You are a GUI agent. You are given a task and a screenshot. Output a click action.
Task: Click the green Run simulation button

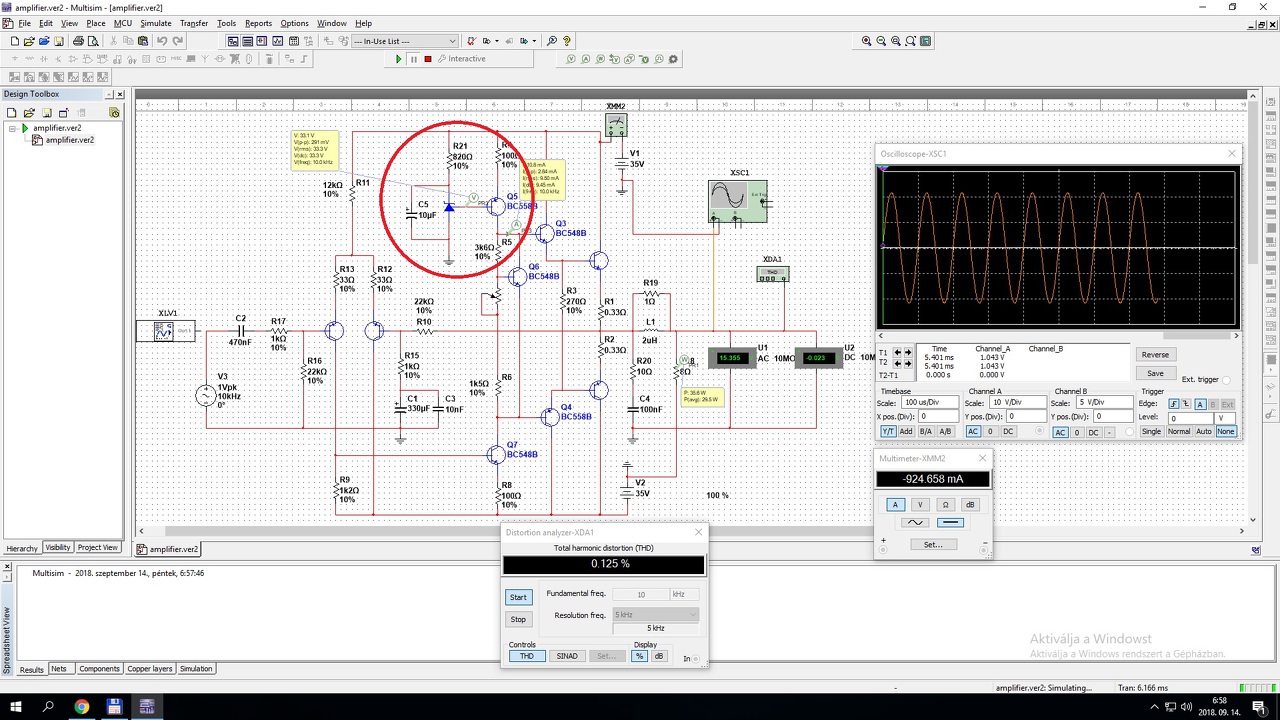[x=398, y=59]
